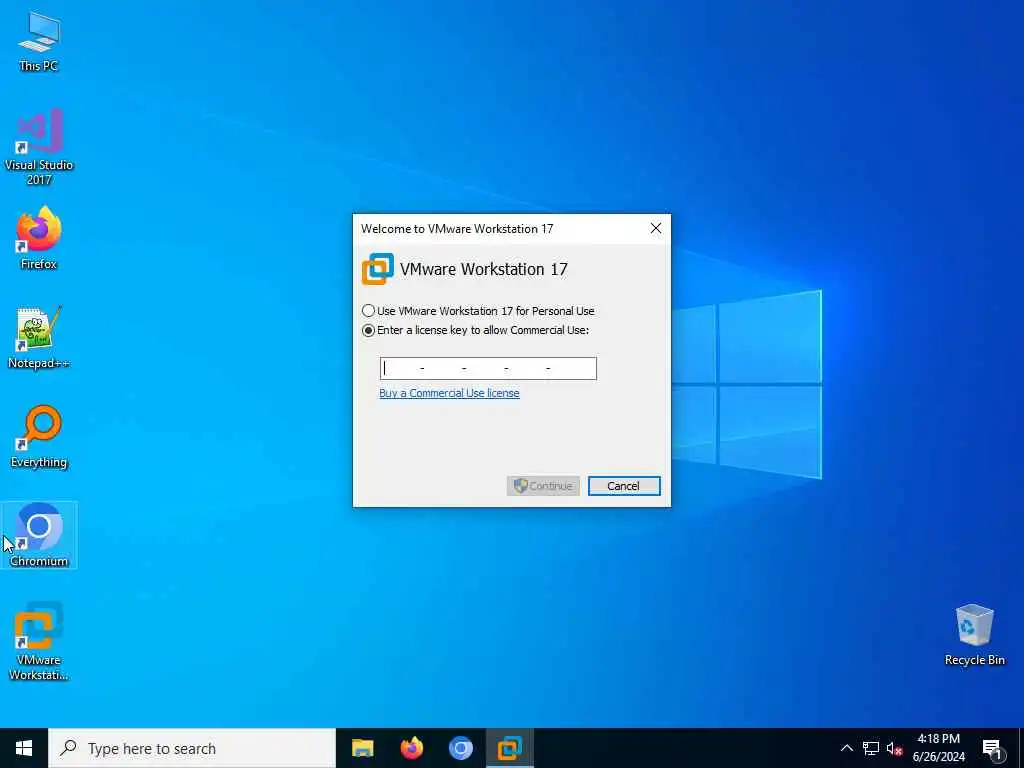Select the Visual Studio 2017 desktop shortcut
Image resolution: width=1024 pixels, height=768 pixels.
tap(39, 146)
